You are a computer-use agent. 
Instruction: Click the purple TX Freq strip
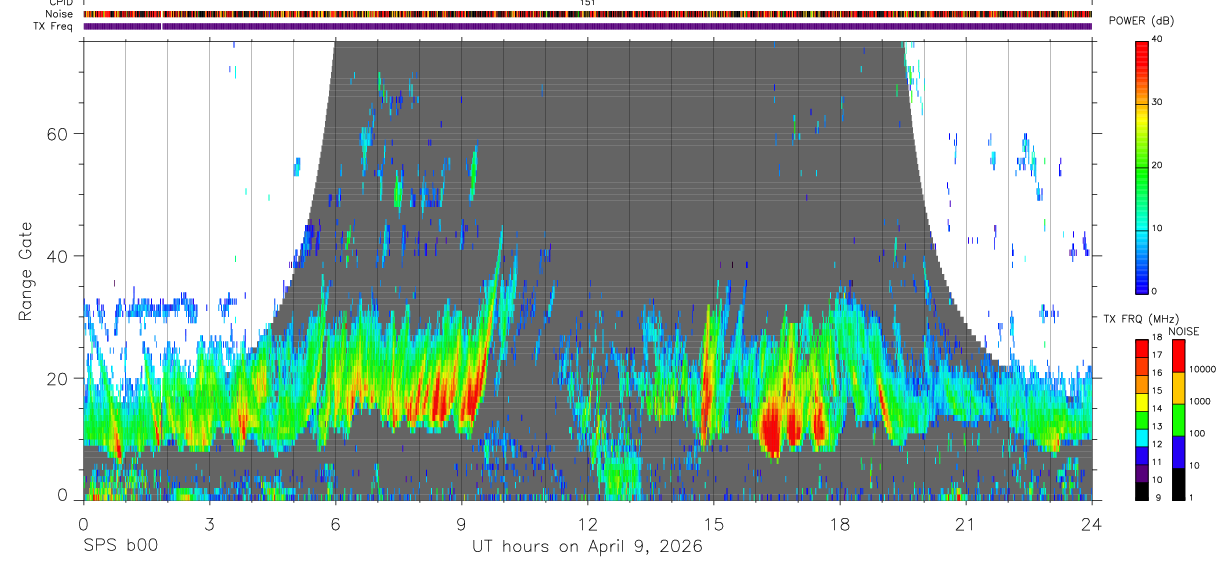(587, 26)
